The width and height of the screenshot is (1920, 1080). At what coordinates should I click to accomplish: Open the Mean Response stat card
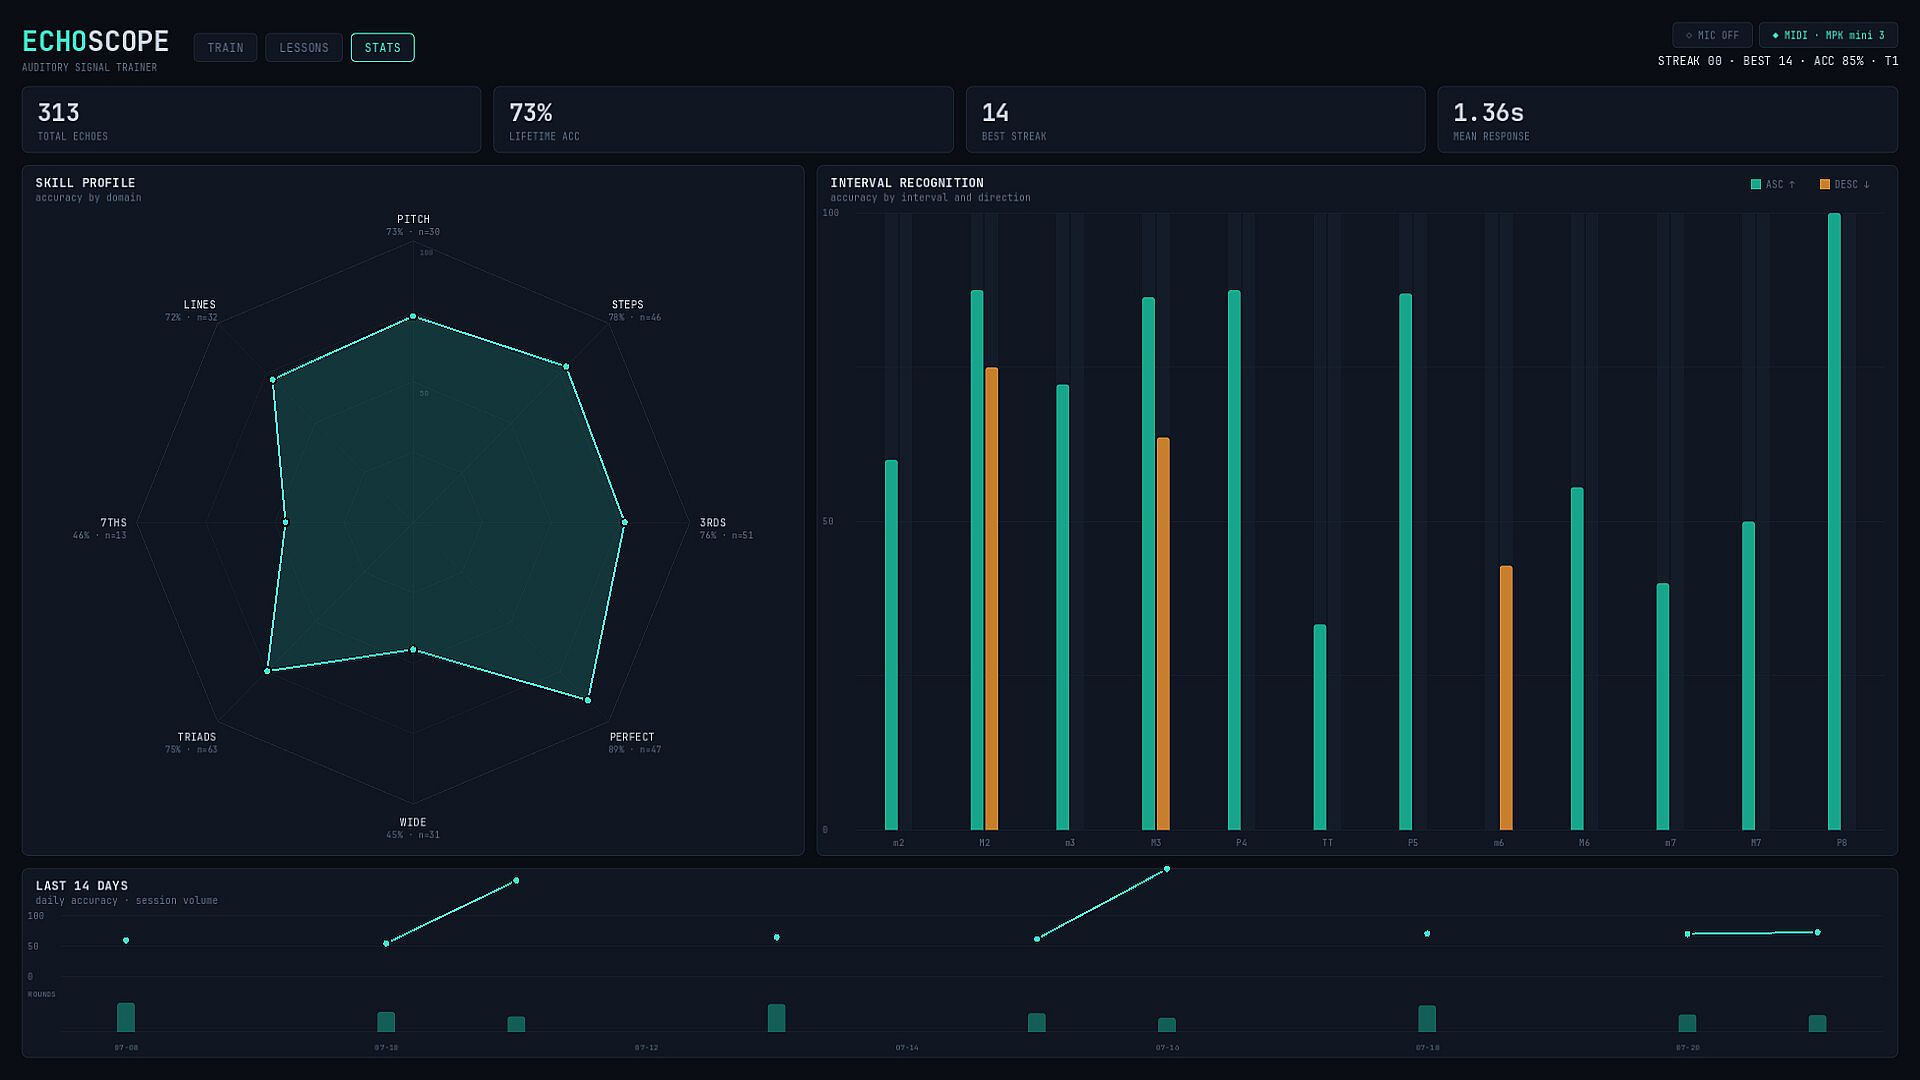[x=1667, y=119]
